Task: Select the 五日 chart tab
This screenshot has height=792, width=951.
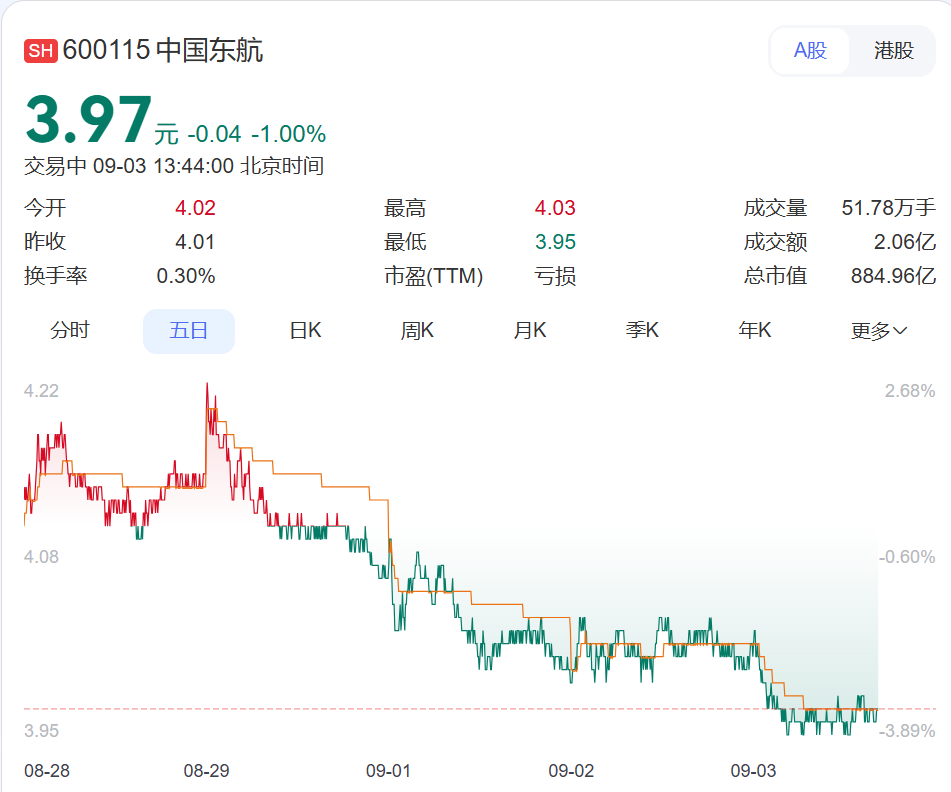Action: click(x=189, y=331)
